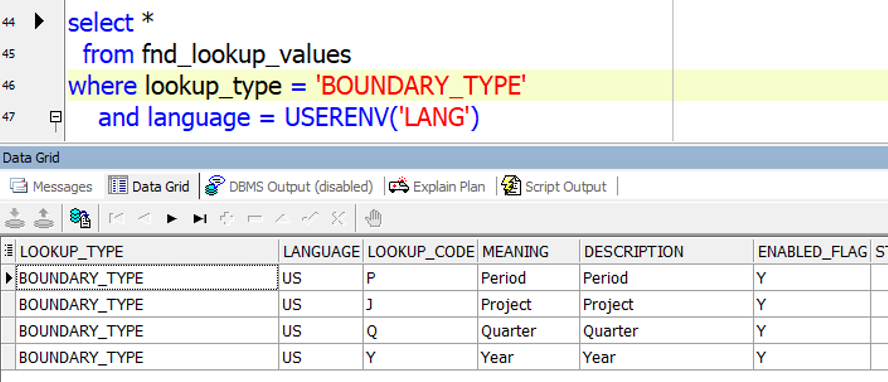Screen dimensions: 888x382
Task: Click the insert record plus icon
Action: point(227,218)
